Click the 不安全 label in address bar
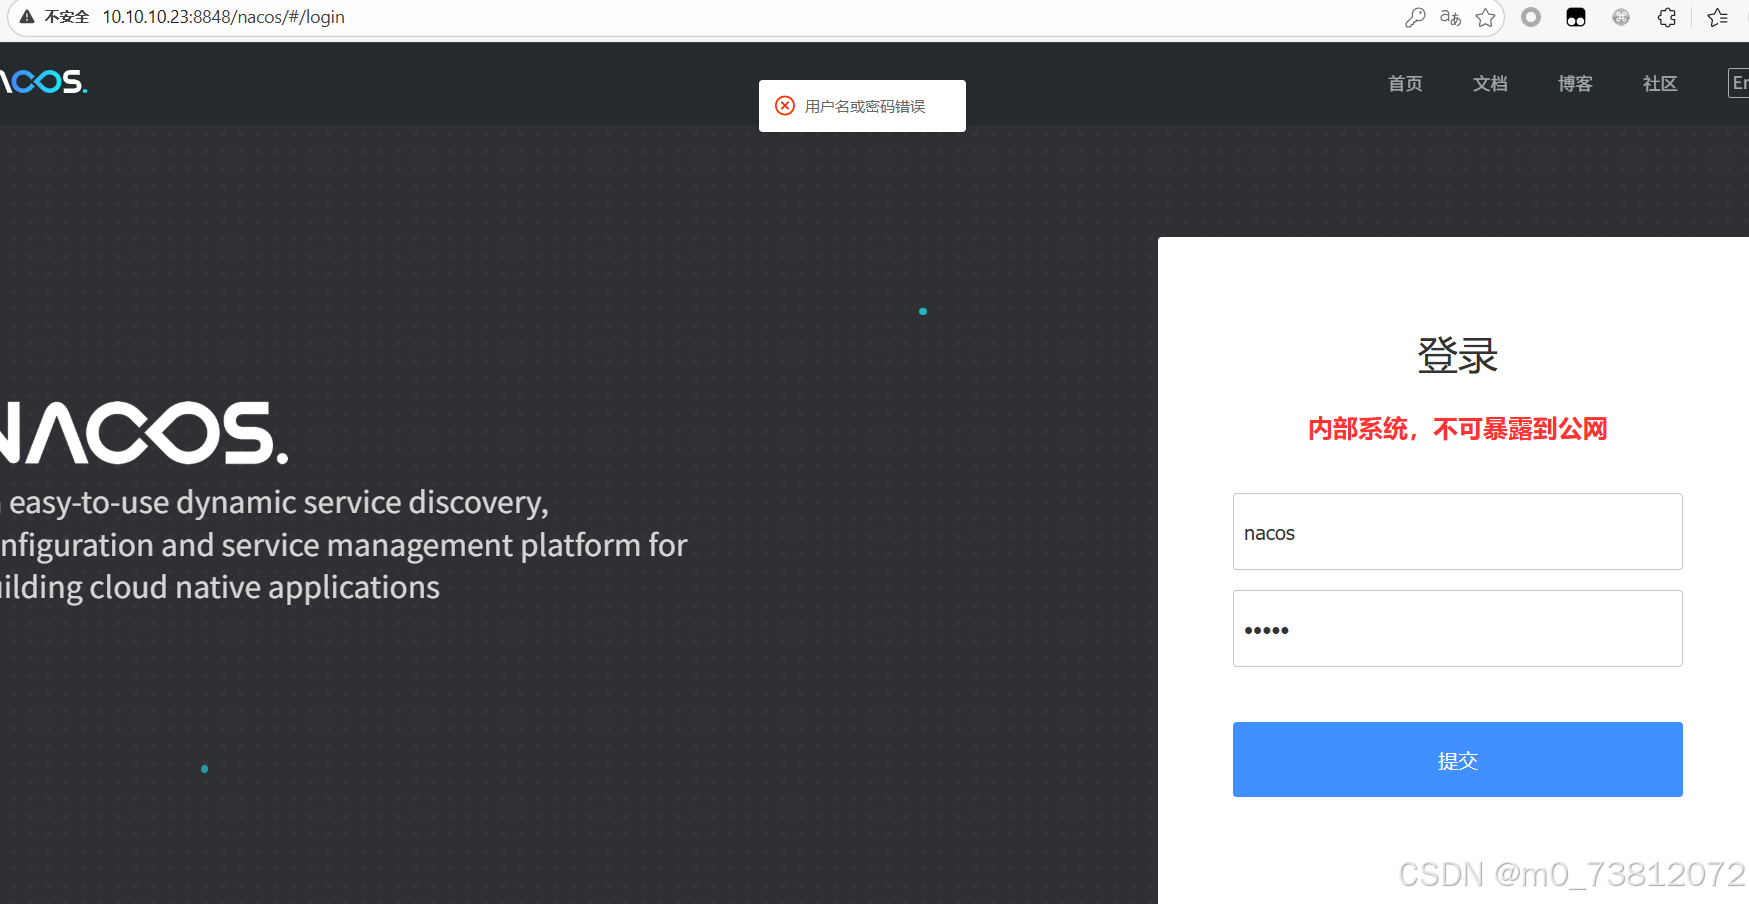 pyautogui.click(x=67, y=17)
